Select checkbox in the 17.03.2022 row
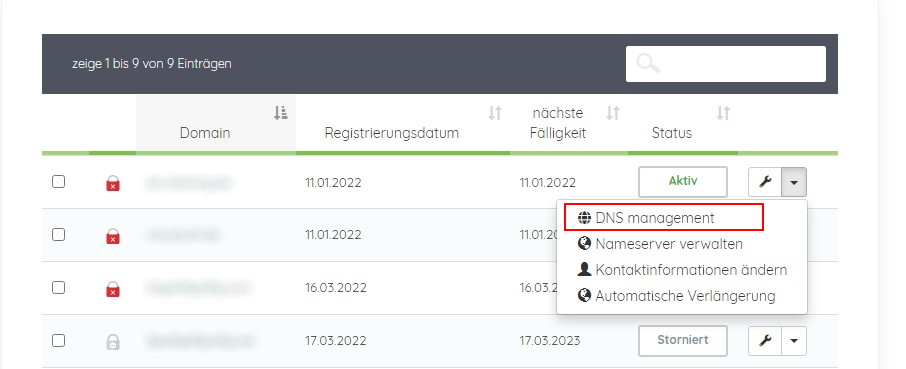 58,340
